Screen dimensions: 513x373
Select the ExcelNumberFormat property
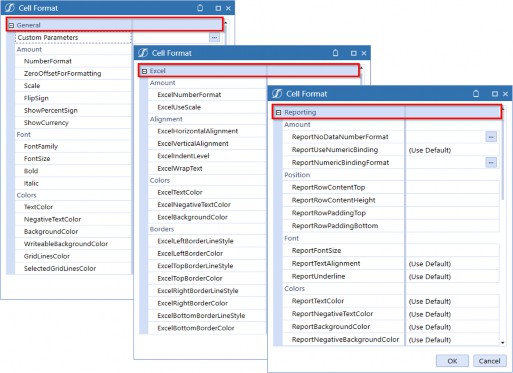[189, 95]
